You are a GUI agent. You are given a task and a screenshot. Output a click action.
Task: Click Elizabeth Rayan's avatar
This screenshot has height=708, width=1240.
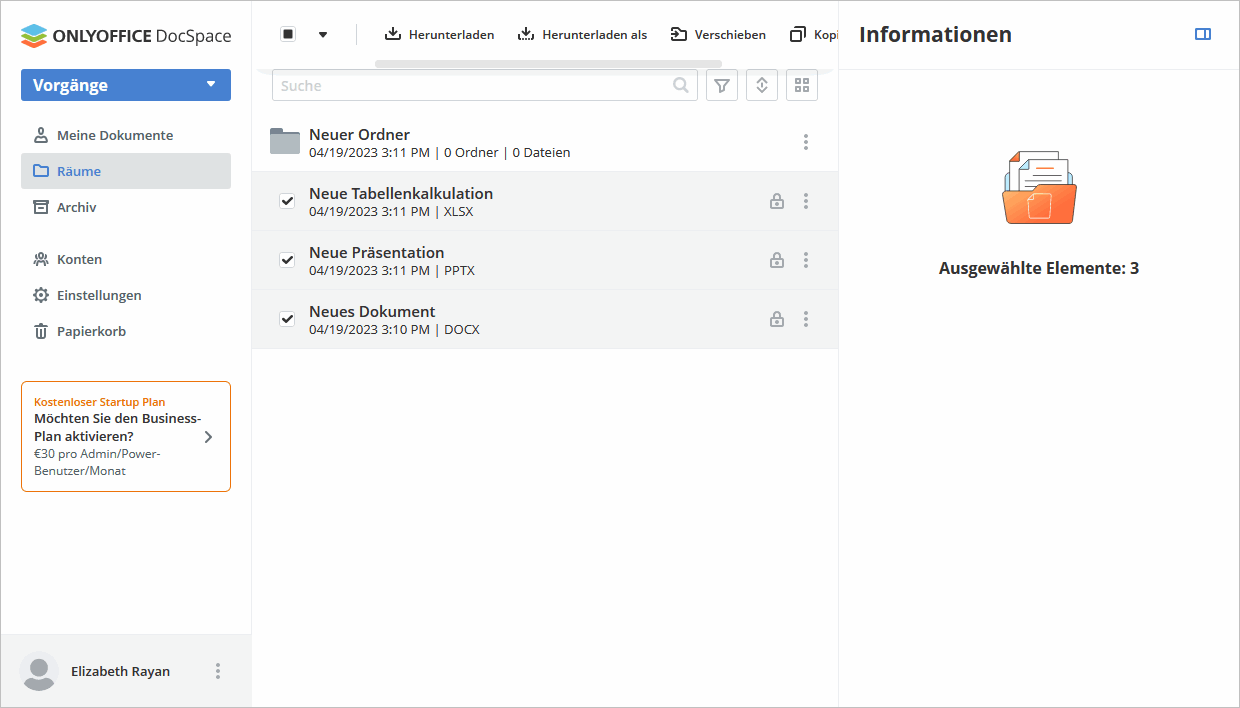tap(40, 671)
